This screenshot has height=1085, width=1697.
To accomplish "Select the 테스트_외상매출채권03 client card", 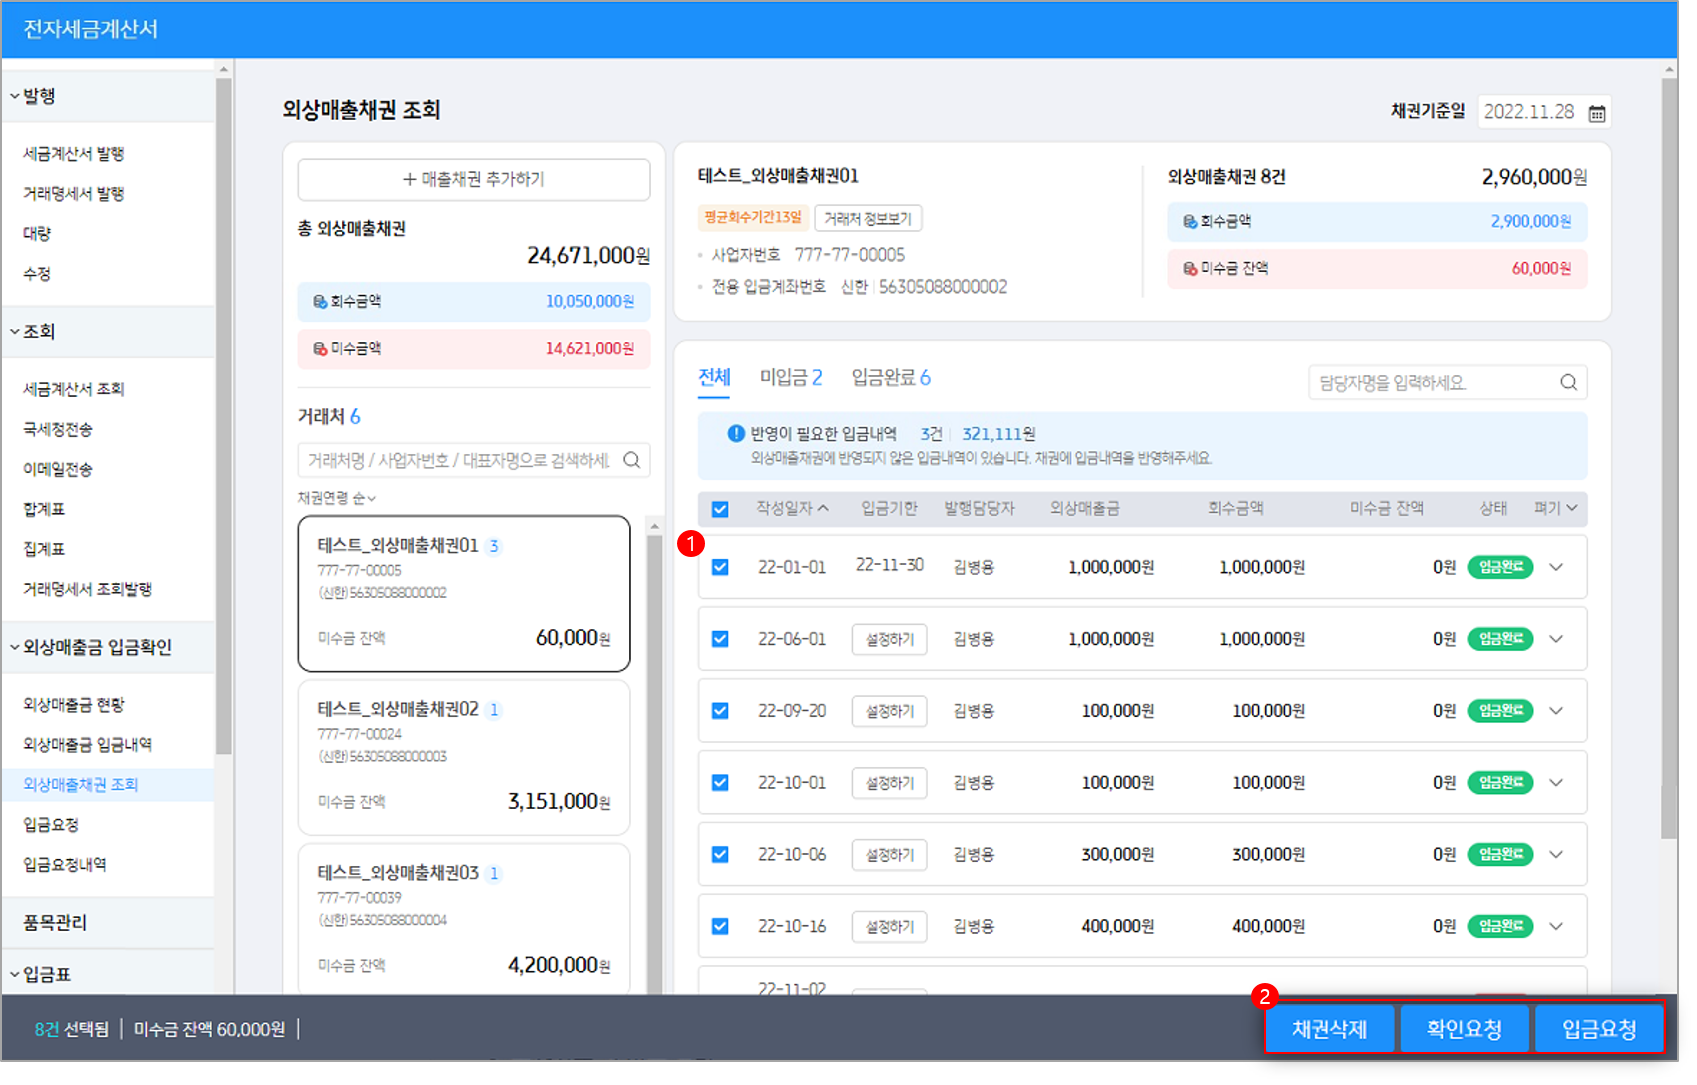I will [464, 920].
